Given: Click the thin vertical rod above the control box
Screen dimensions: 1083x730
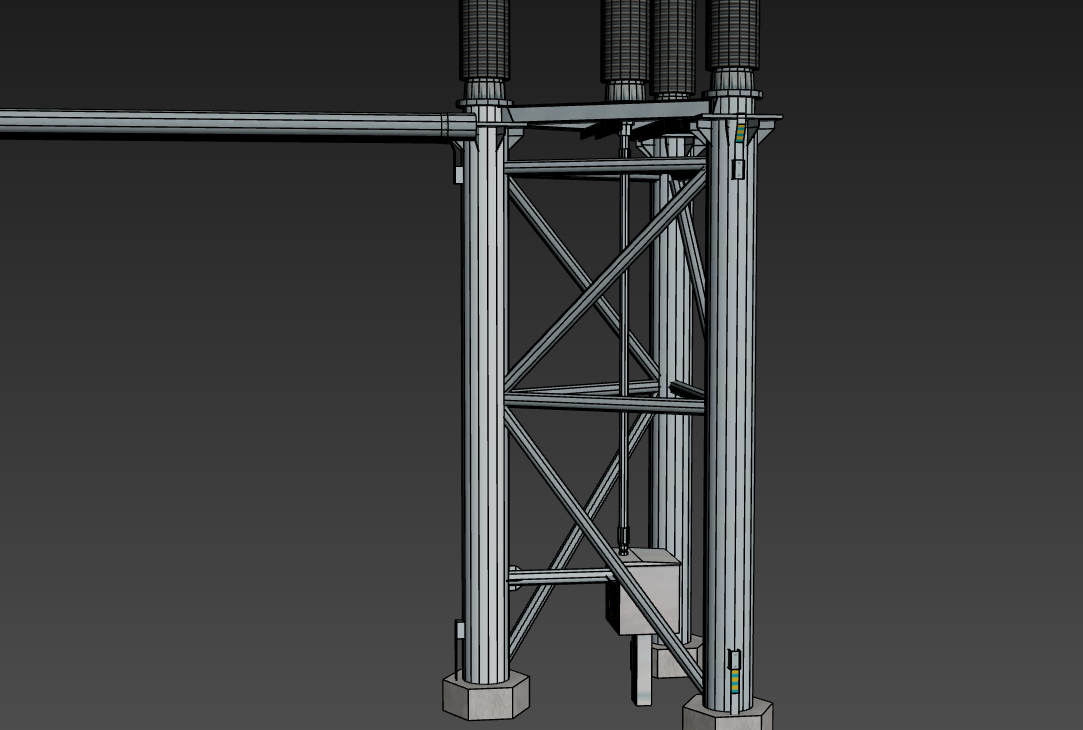Looking at the screenshot, I should [x=623, y=330].
